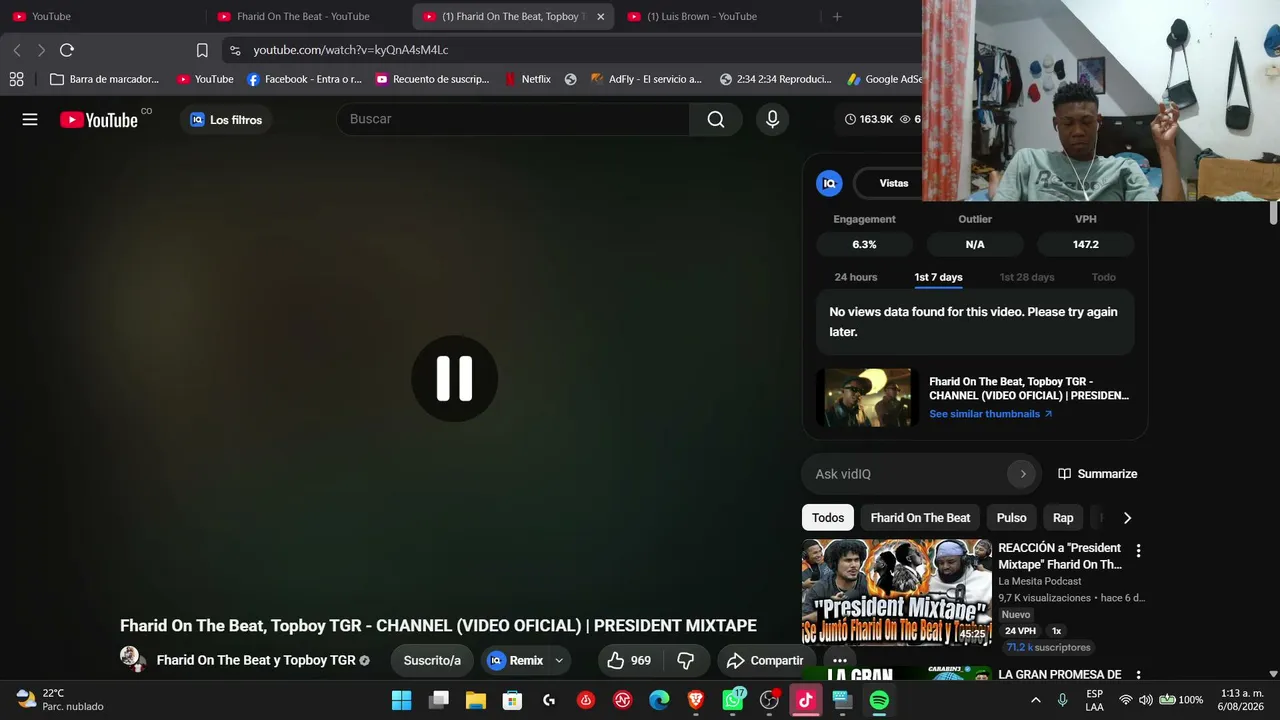
Task: Open Fharid On The Beat channel avatar
Action: pos(131,658)
